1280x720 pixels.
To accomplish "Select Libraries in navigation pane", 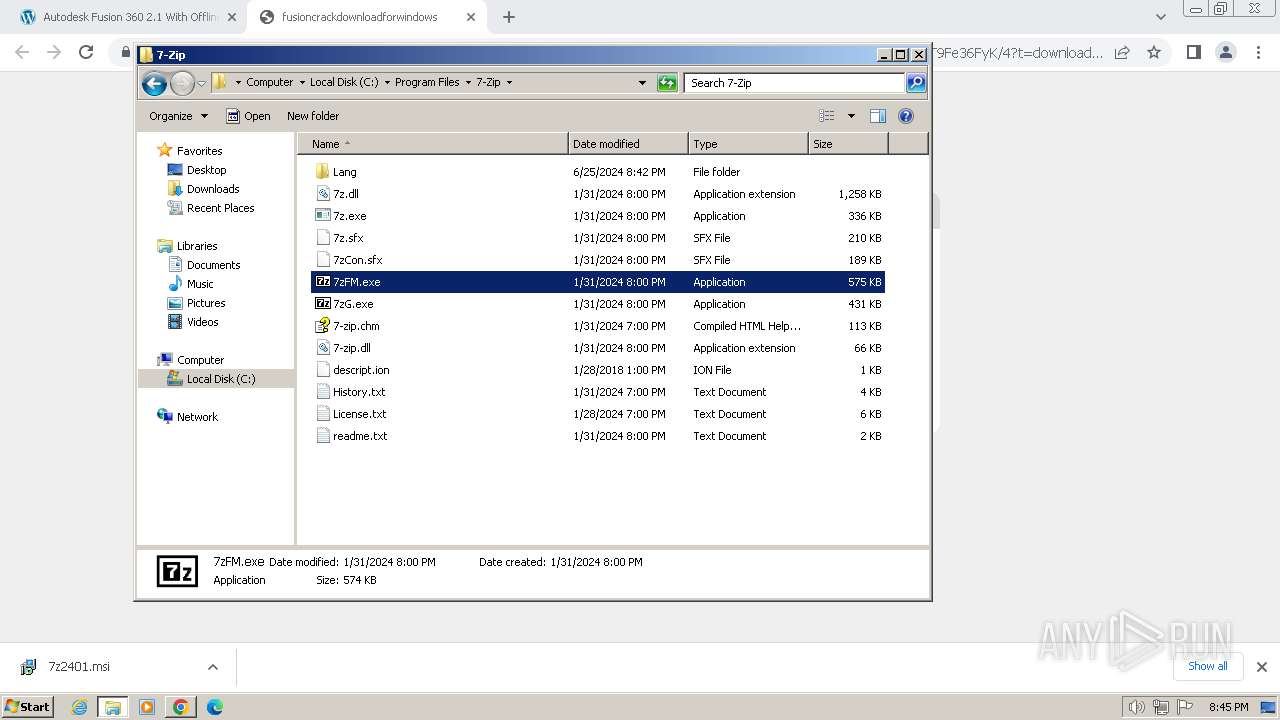I will pos(197,246).
